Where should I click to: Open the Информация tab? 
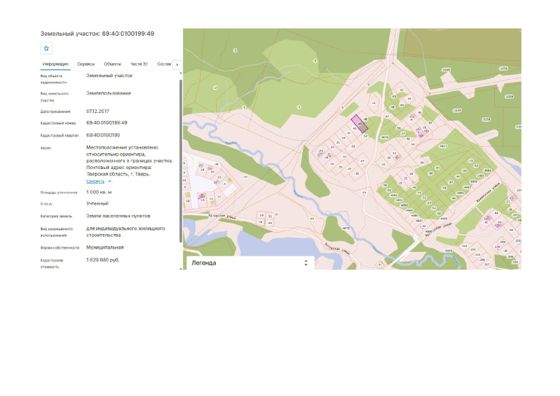[x=55, y=64]
